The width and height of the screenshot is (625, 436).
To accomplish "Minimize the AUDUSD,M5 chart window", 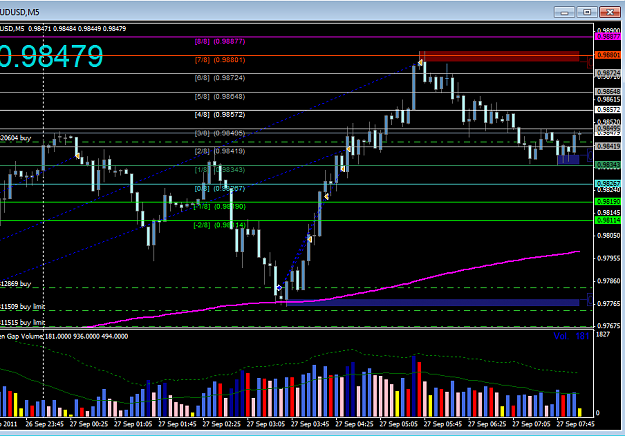I will tap(564, 12).
